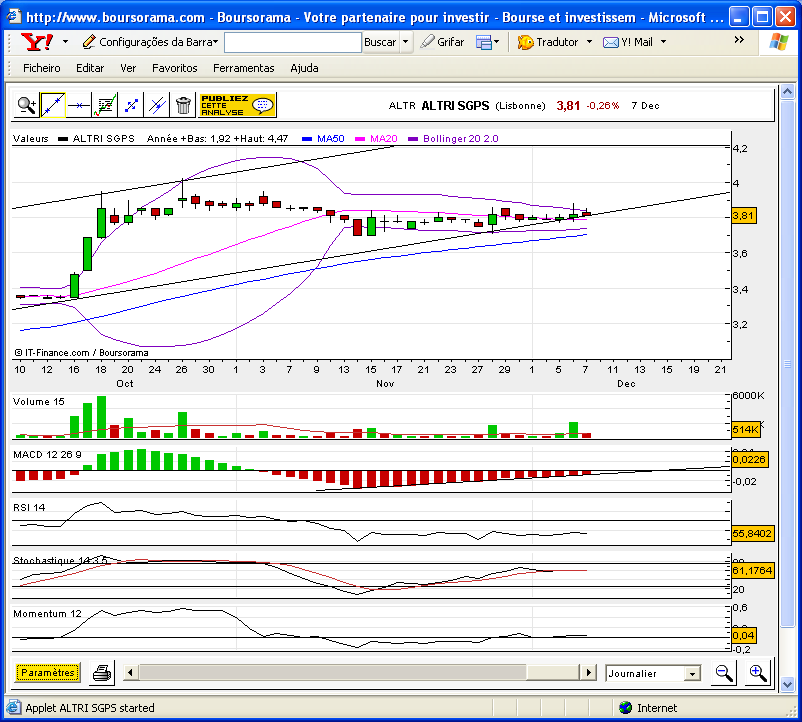
Task: Click the zoom out magnifier icon
Action: coord(724,673)
